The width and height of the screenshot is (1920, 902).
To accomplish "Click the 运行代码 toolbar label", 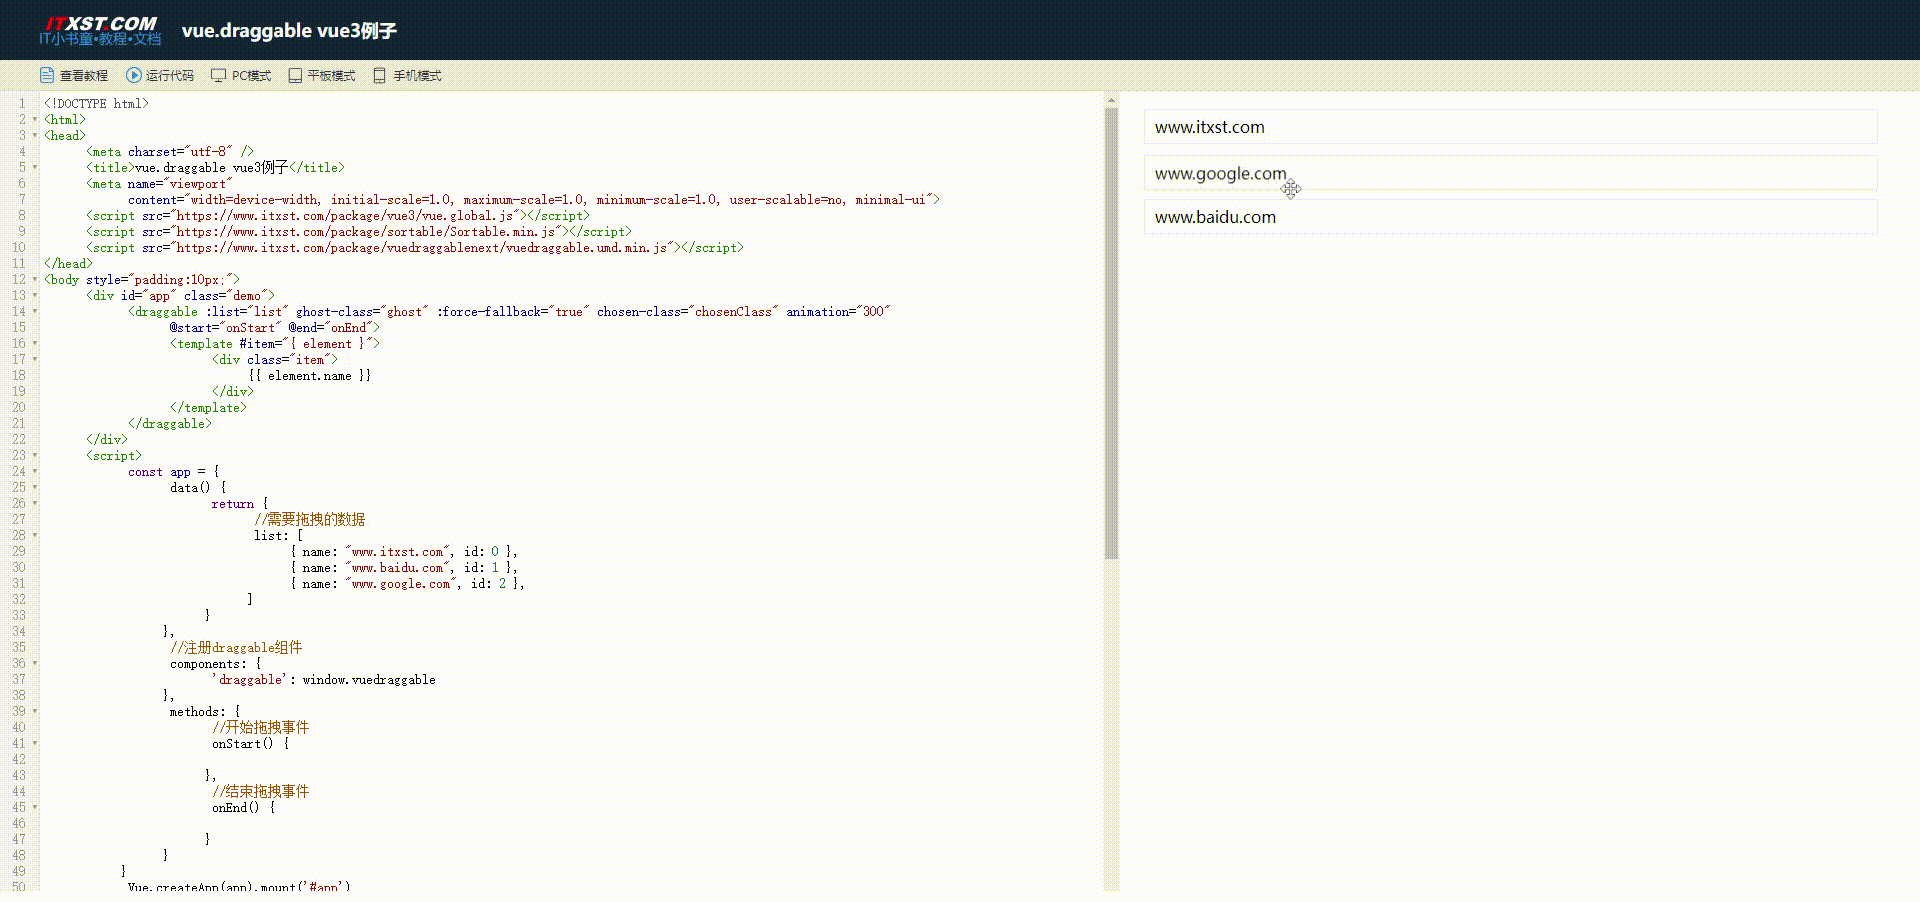I will [170, 76].
